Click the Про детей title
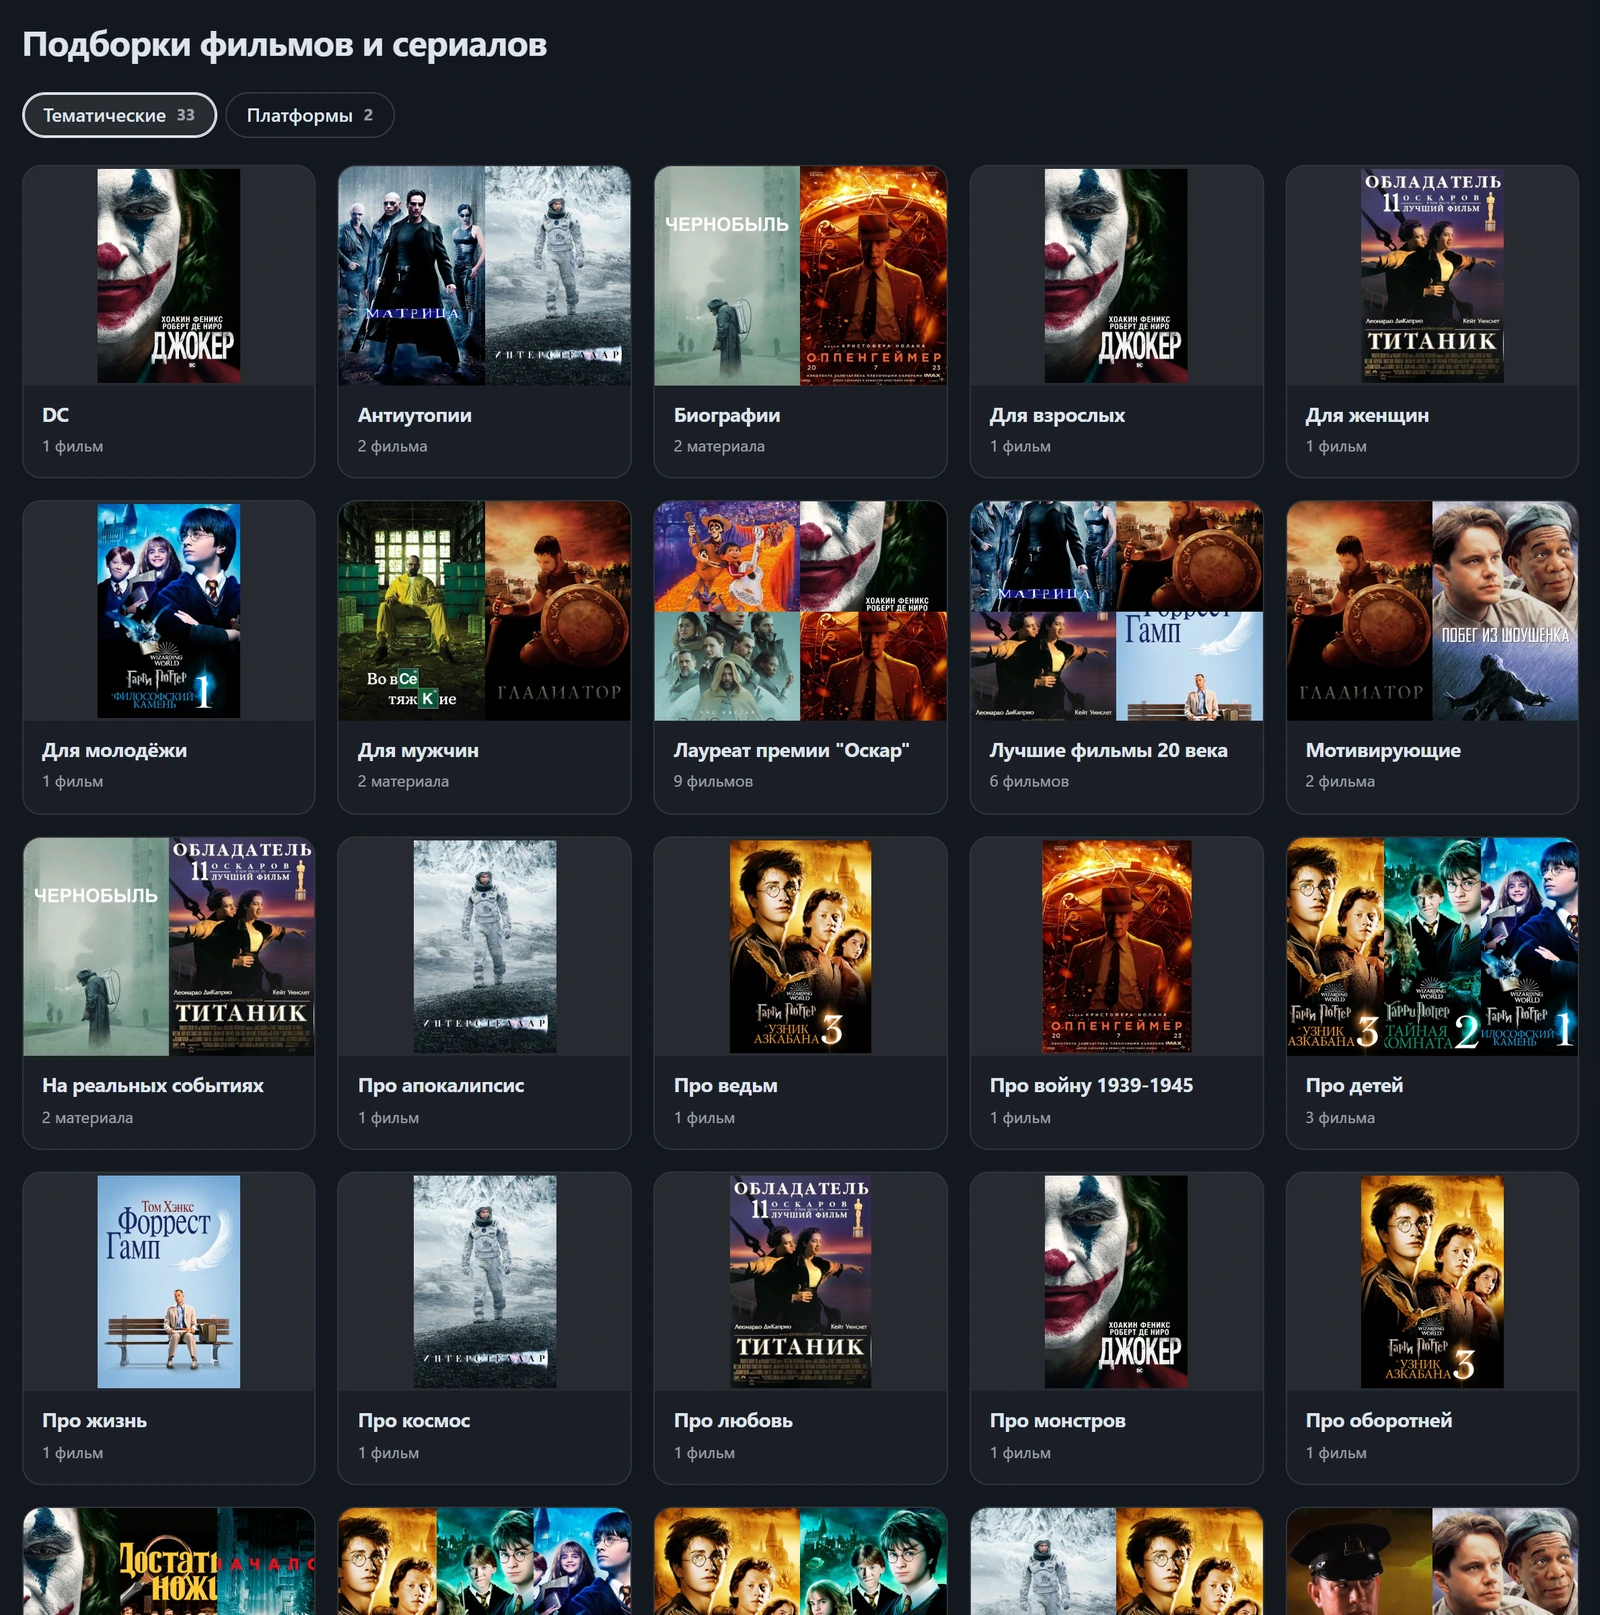The image size is (1600, 1615). 1354,1085
